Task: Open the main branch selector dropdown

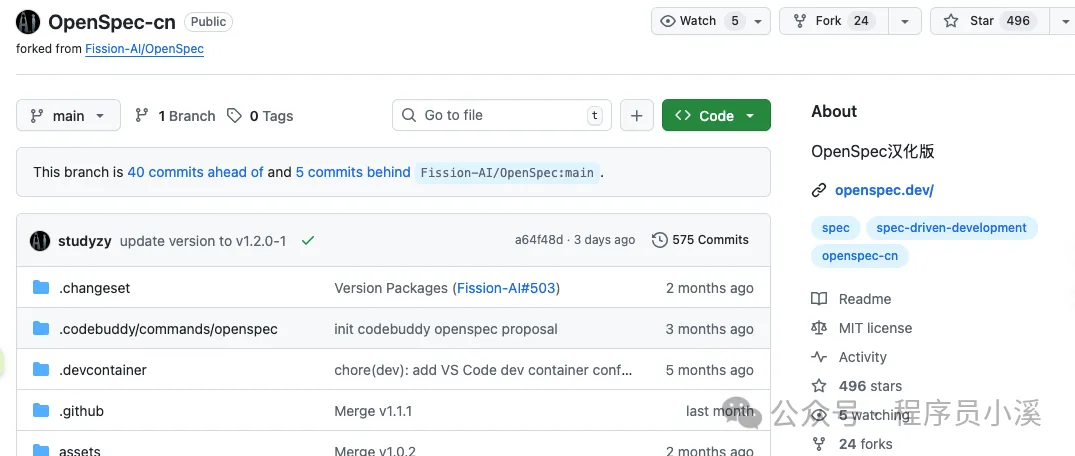Action: tap(69, 115)
